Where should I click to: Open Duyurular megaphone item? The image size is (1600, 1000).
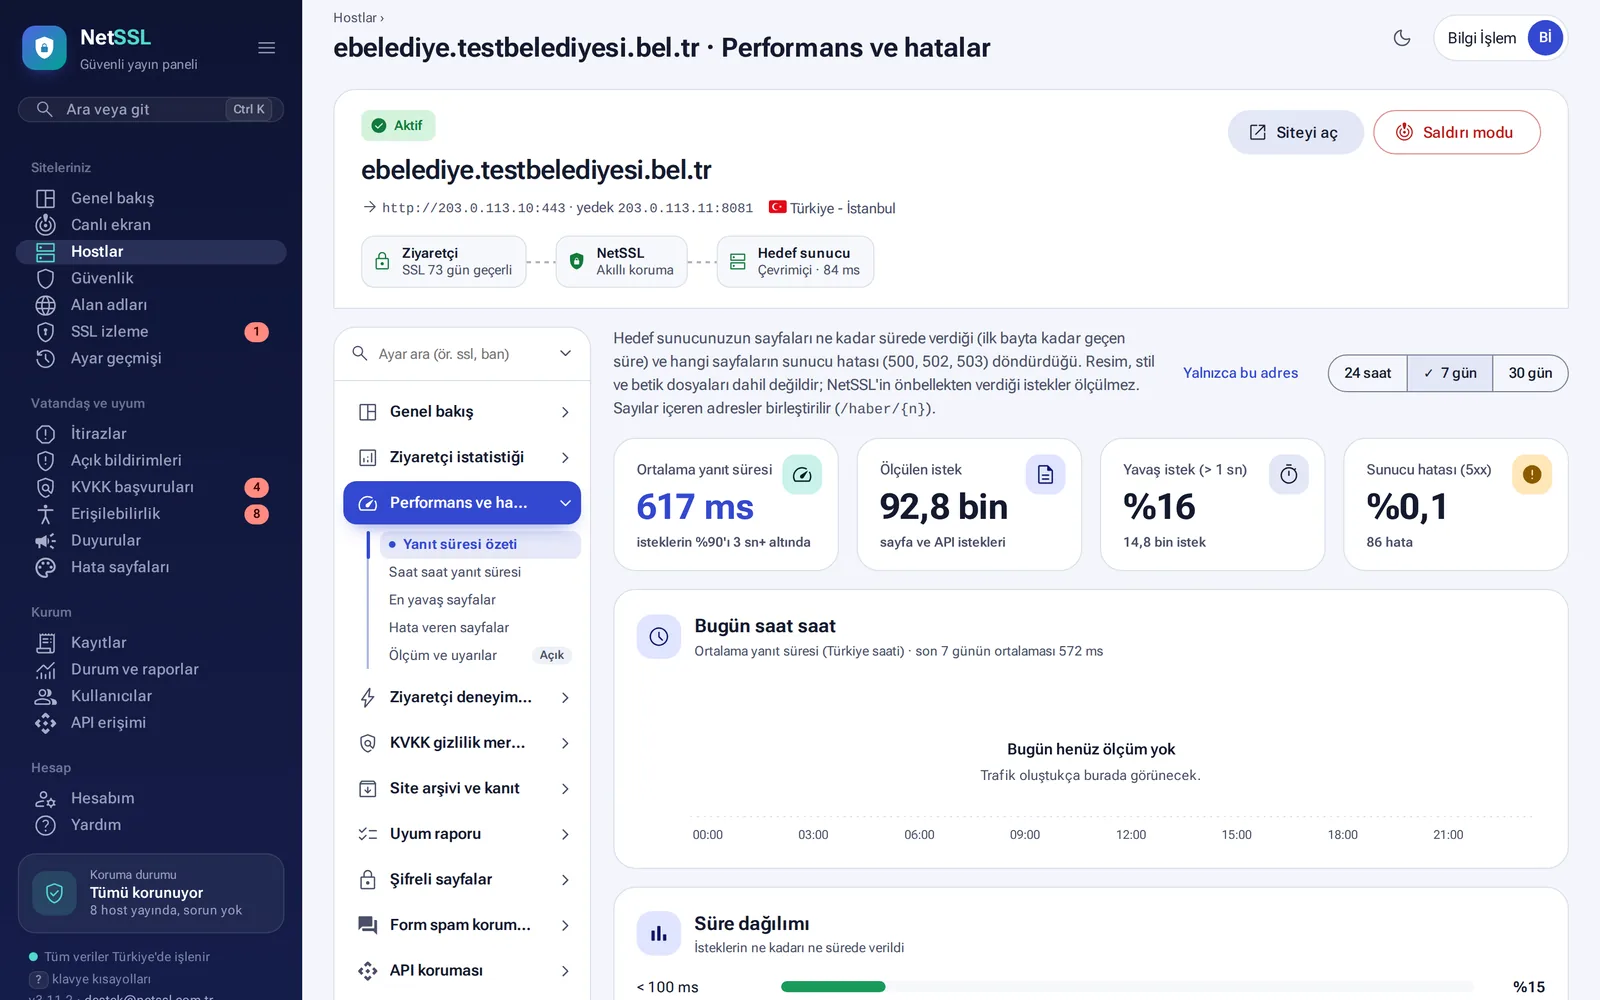pyautogui.click(x=151, y=540)
